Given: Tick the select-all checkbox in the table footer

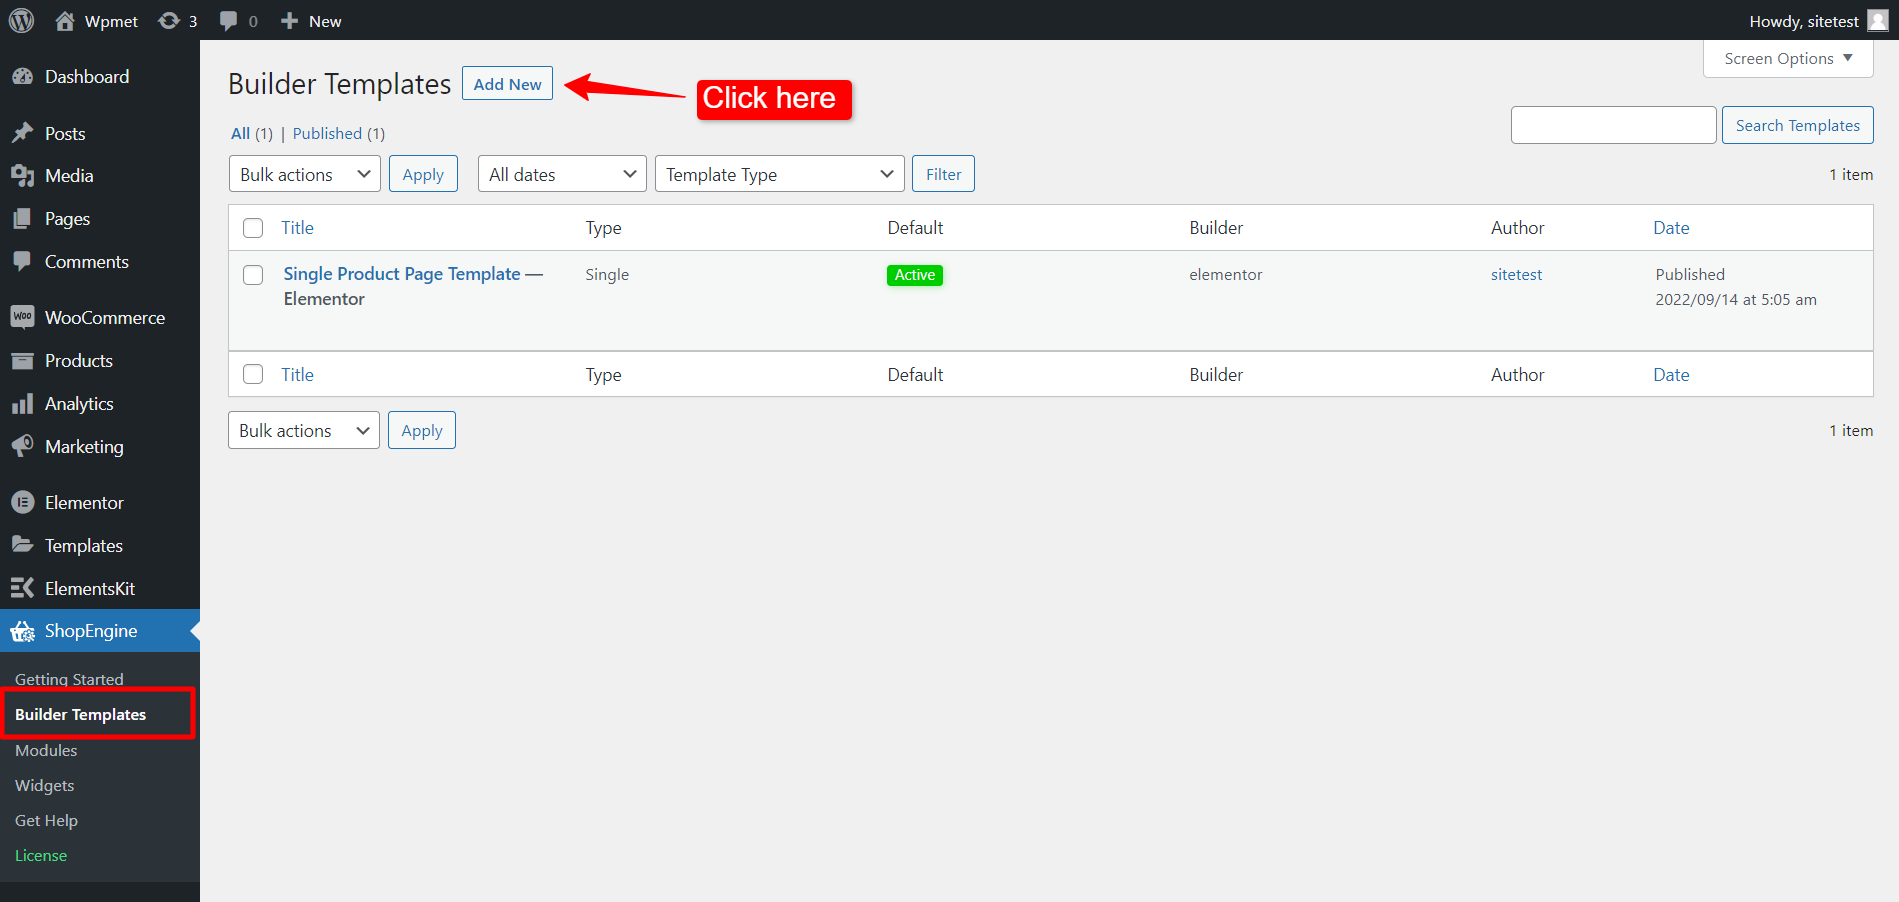Looking at the screenshot, I should pyautogui.click(x=253, y=374).
